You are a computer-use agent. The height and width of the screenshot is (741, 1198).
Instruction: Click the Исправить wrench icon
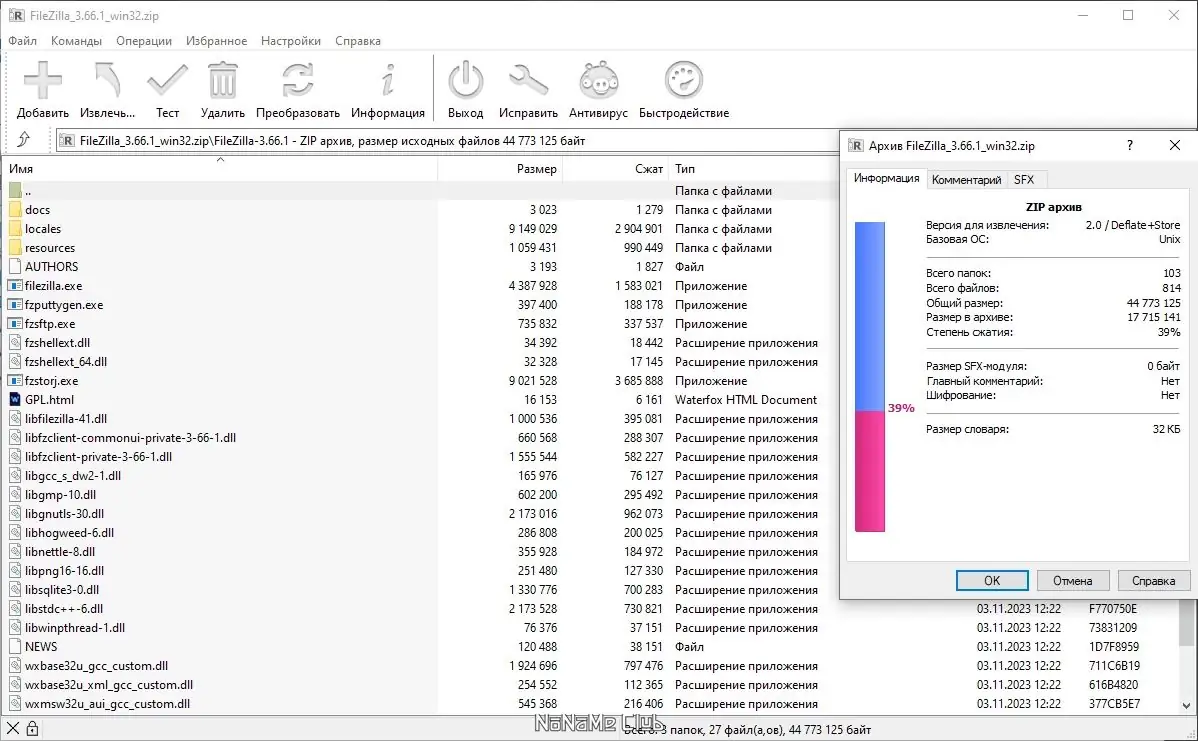528,80
